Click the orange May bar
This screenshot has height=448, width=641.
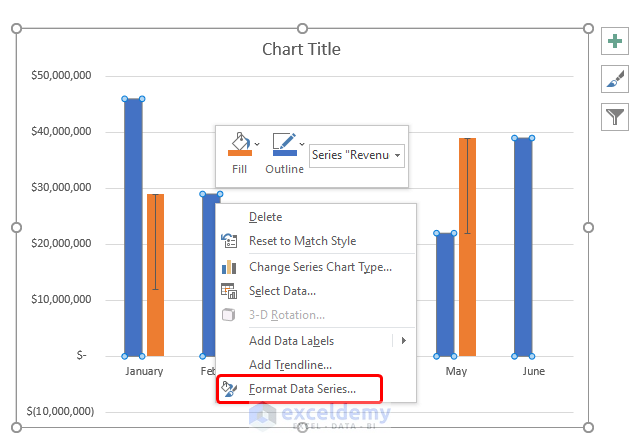tap(467, 246)
